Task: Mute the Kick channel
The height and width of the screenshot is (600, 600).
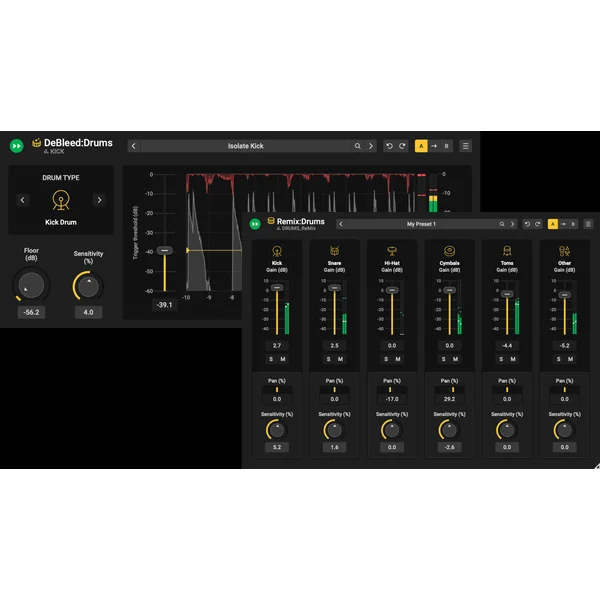Action: coord(283,359)
